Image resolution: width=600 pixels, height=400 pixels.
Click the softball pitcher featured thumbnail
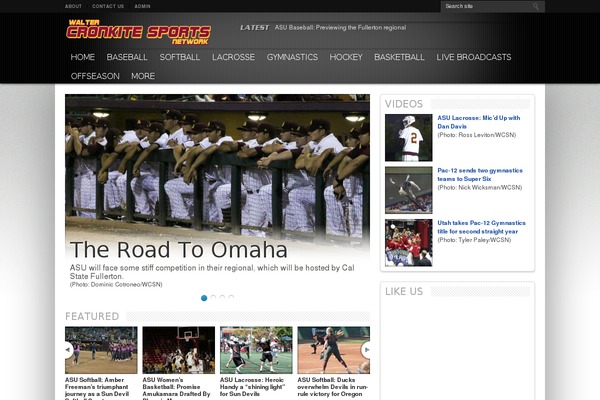pyautogui.click(x=334, y=350)
